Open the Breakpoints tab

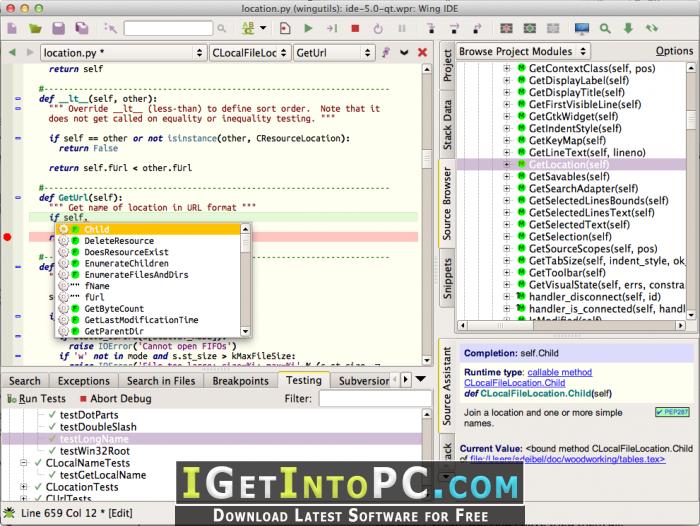tap(240, 381)
